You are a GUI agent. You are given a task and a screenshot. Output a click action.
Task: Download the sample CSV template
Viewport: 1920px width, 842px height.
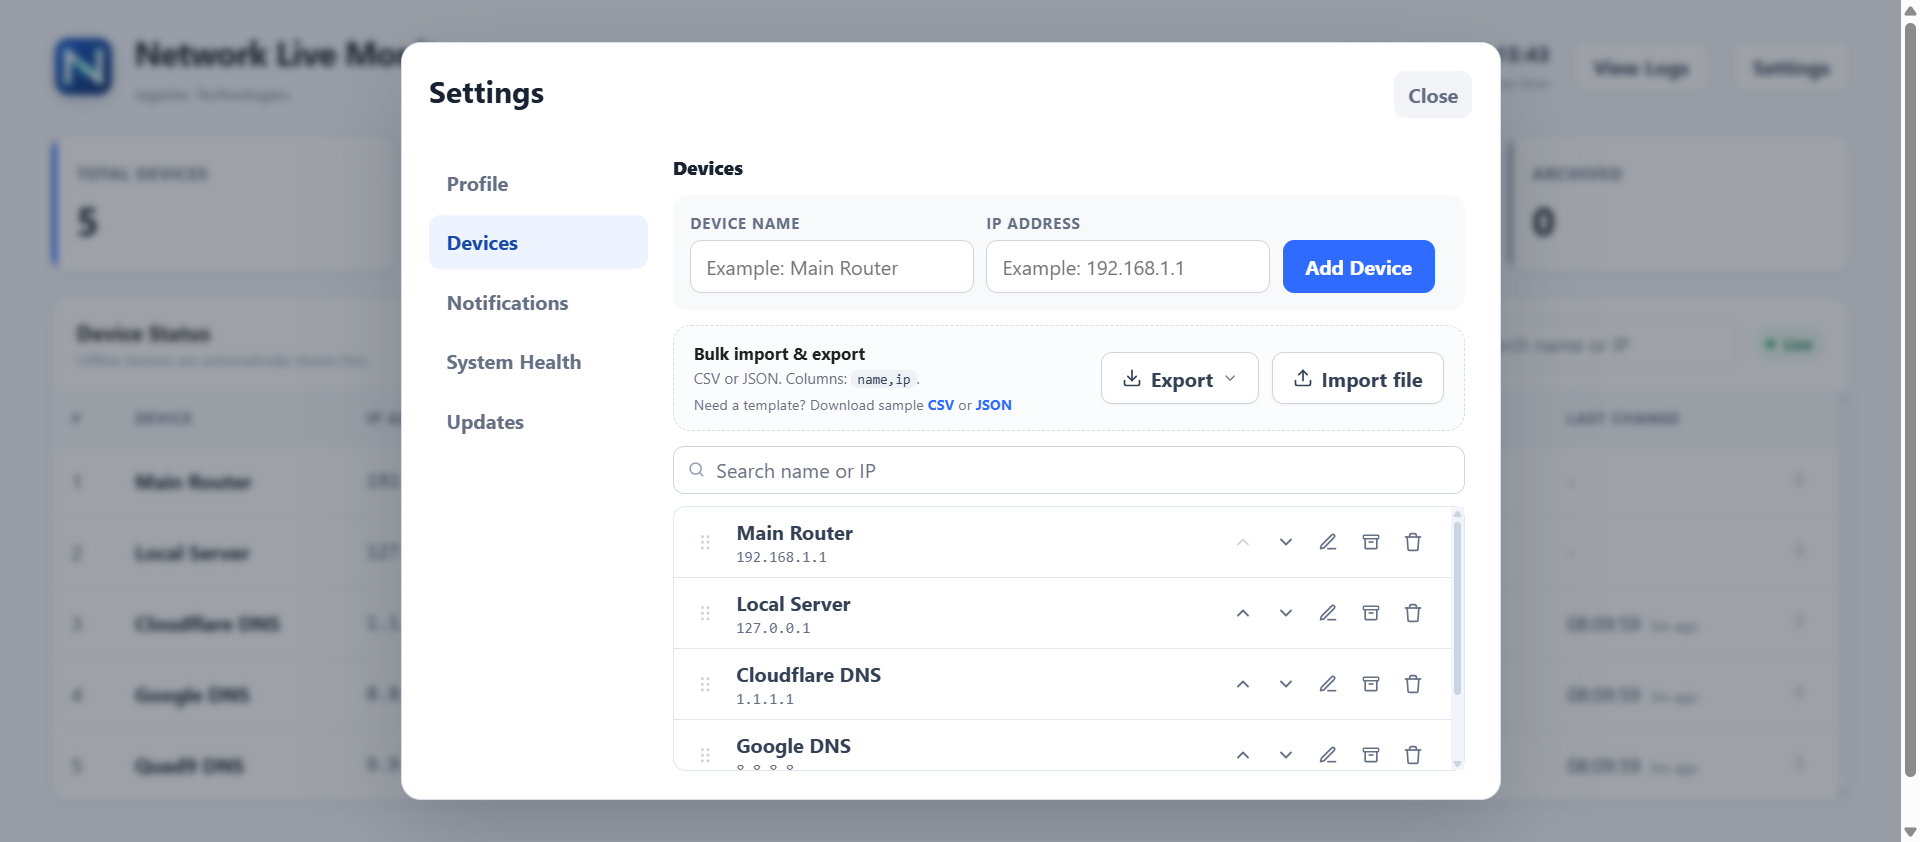pos(941,405)
